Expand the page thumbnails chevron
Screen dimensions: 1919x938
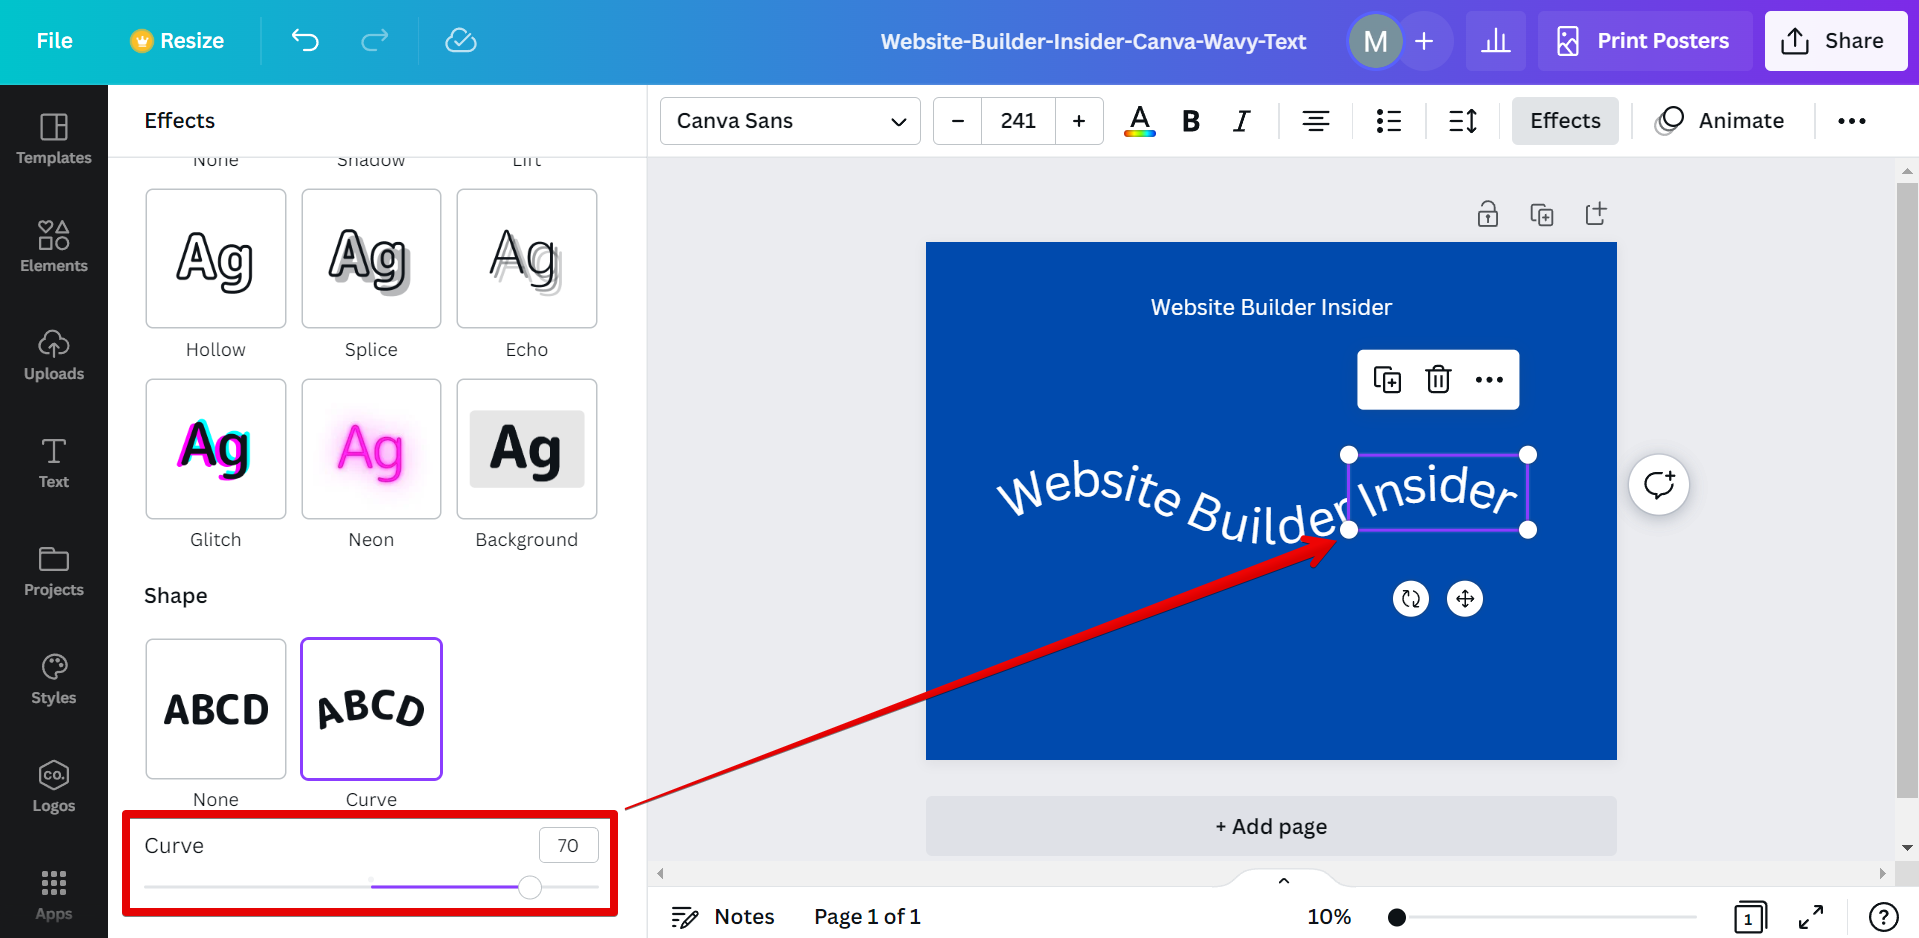pyautogui.click(x=1284, y=881)
